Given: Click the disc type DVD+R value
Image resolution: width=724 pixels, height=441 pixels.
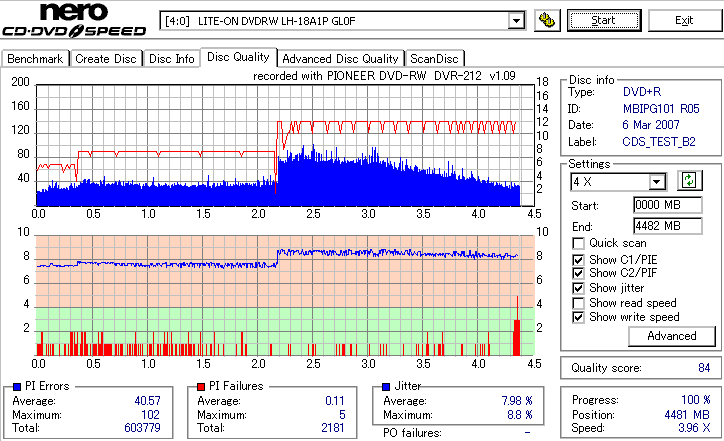Looking at the screenshot, I should click(x=642, y=92).
